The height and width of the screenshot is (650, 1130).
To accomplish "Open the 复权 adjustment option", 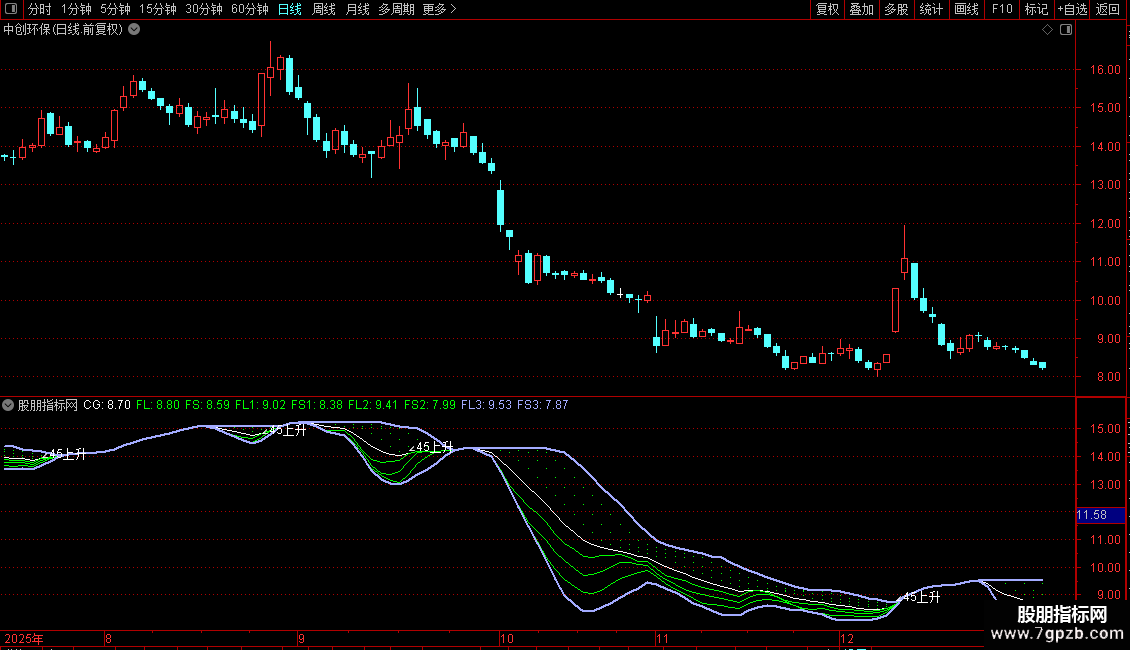I will pos(827,9).
